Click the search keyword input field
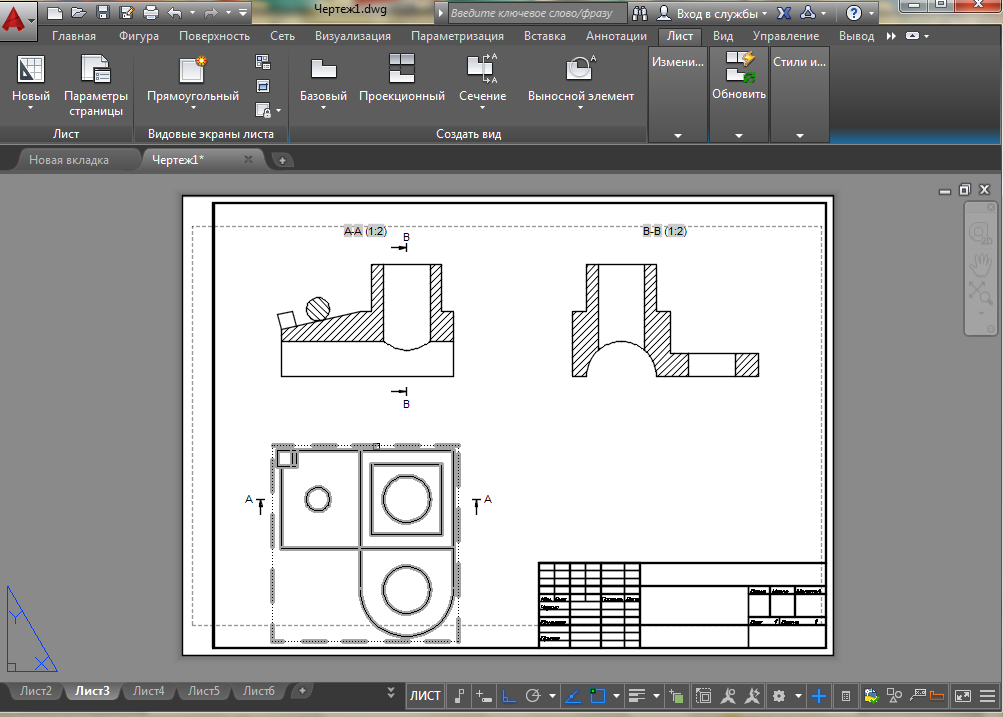1003x717 pixels. (x=536, y=13)
